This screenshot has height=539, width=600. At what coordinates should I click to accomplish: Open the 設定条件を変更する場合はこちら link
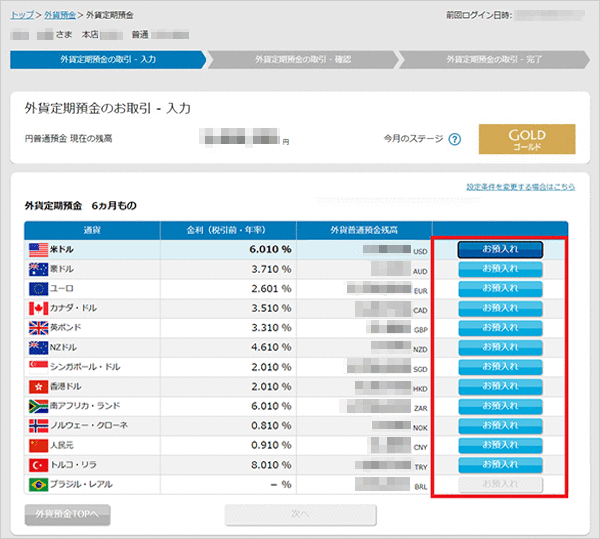pos(520,187)
